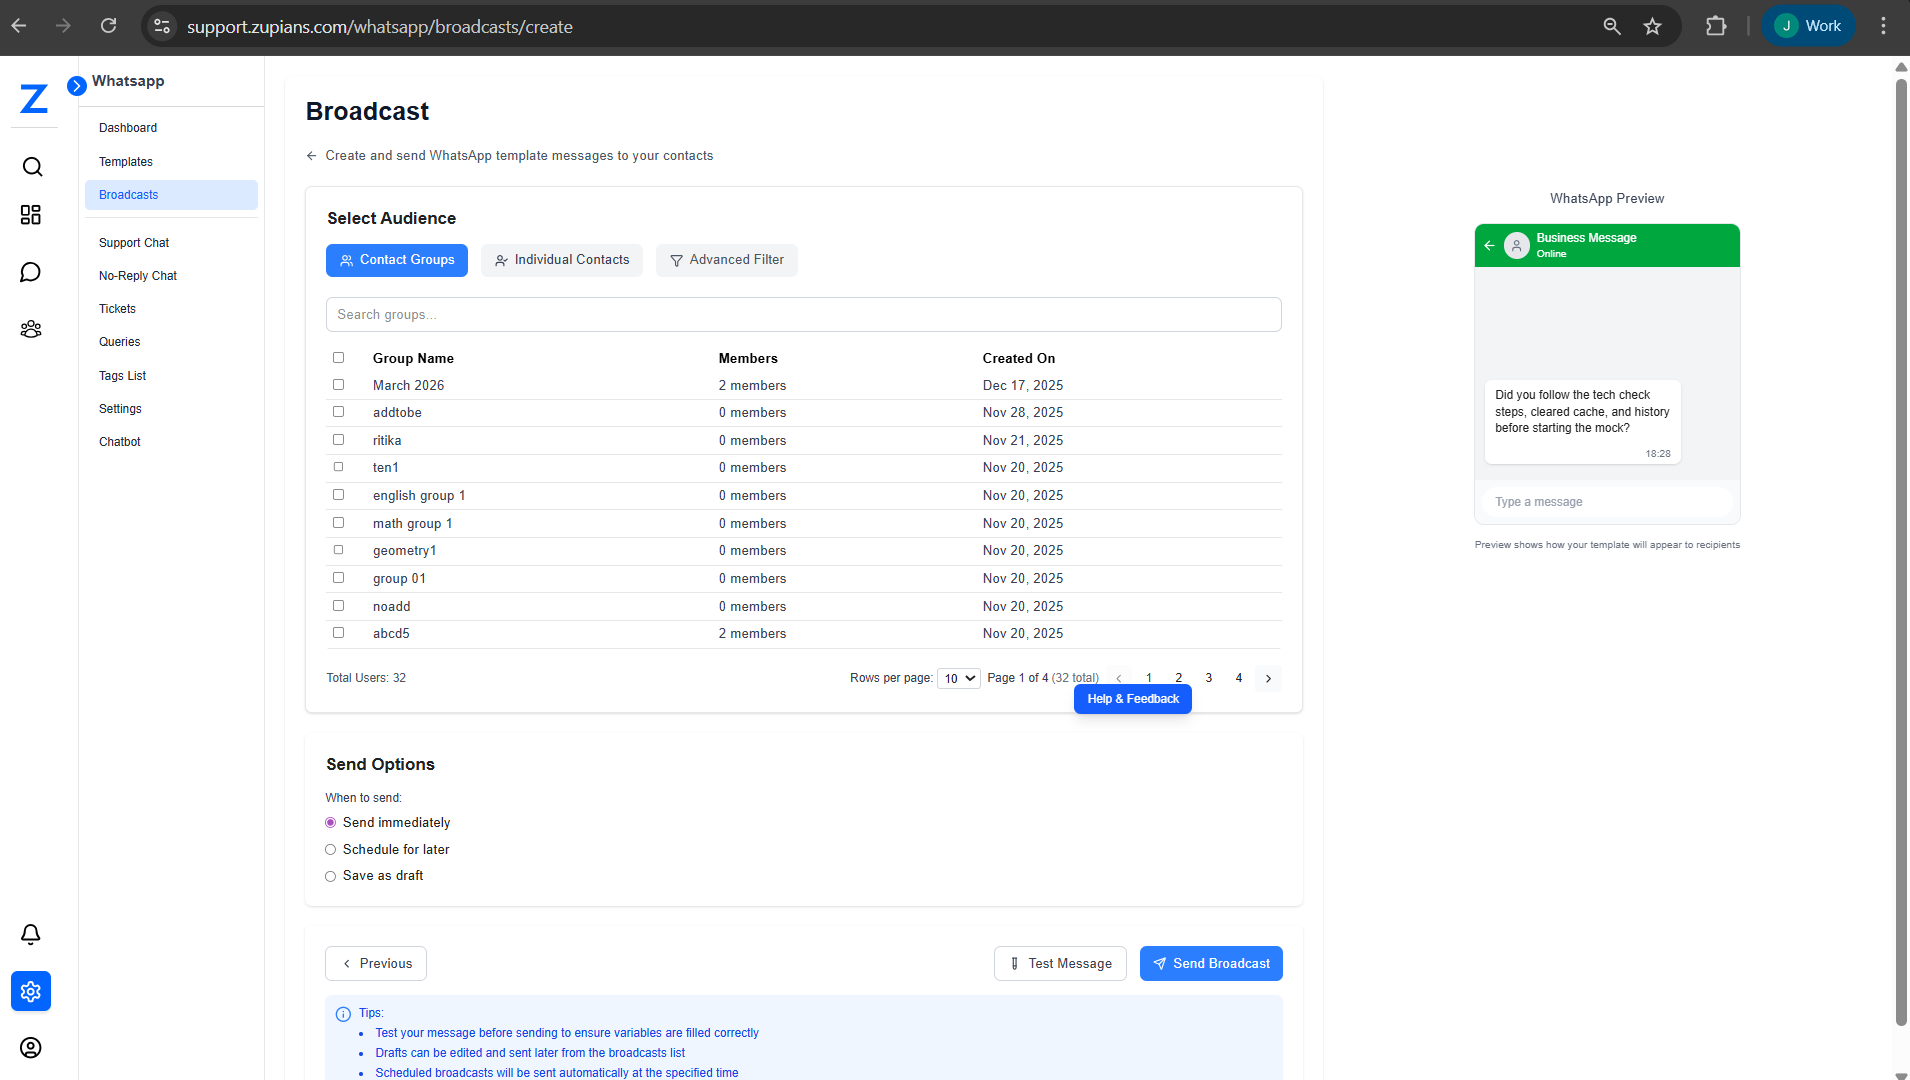The image size is (1910, 1080).
Task: Collapse the Whatsapp sidebar with blue chevron
Action: pos(77,86)
